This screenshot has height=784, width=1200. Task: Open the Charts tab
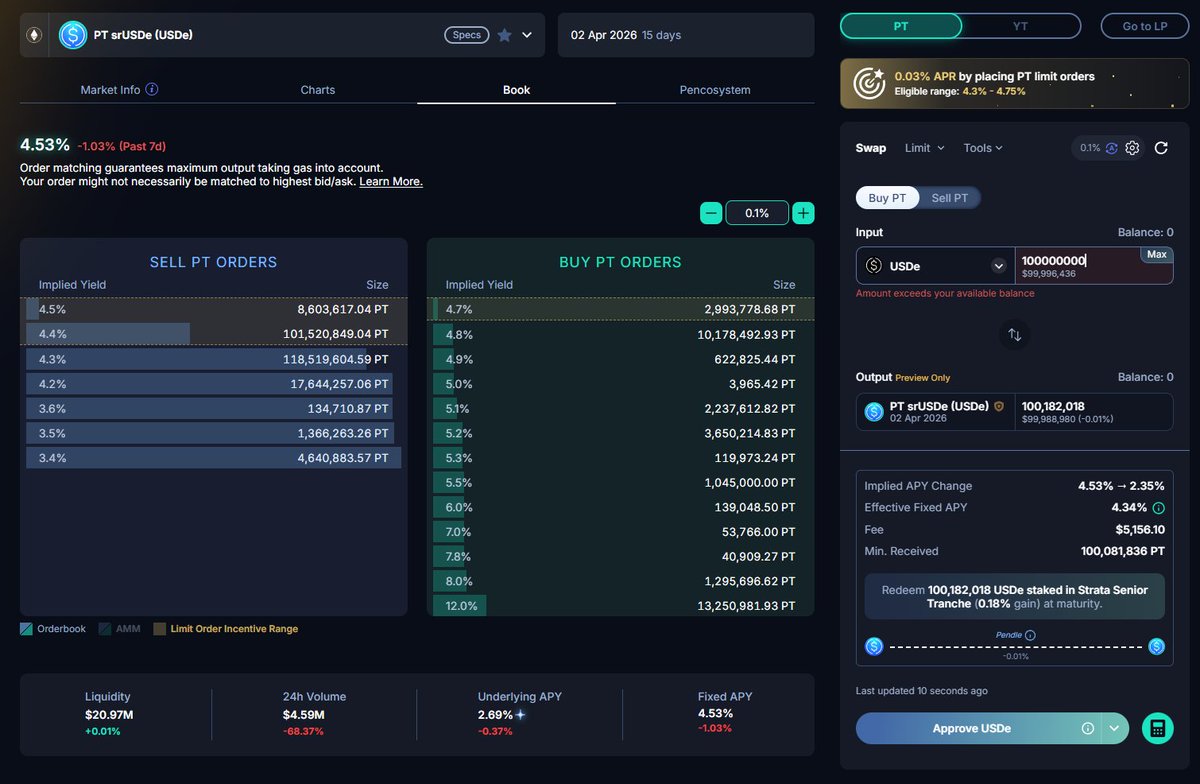318,90
